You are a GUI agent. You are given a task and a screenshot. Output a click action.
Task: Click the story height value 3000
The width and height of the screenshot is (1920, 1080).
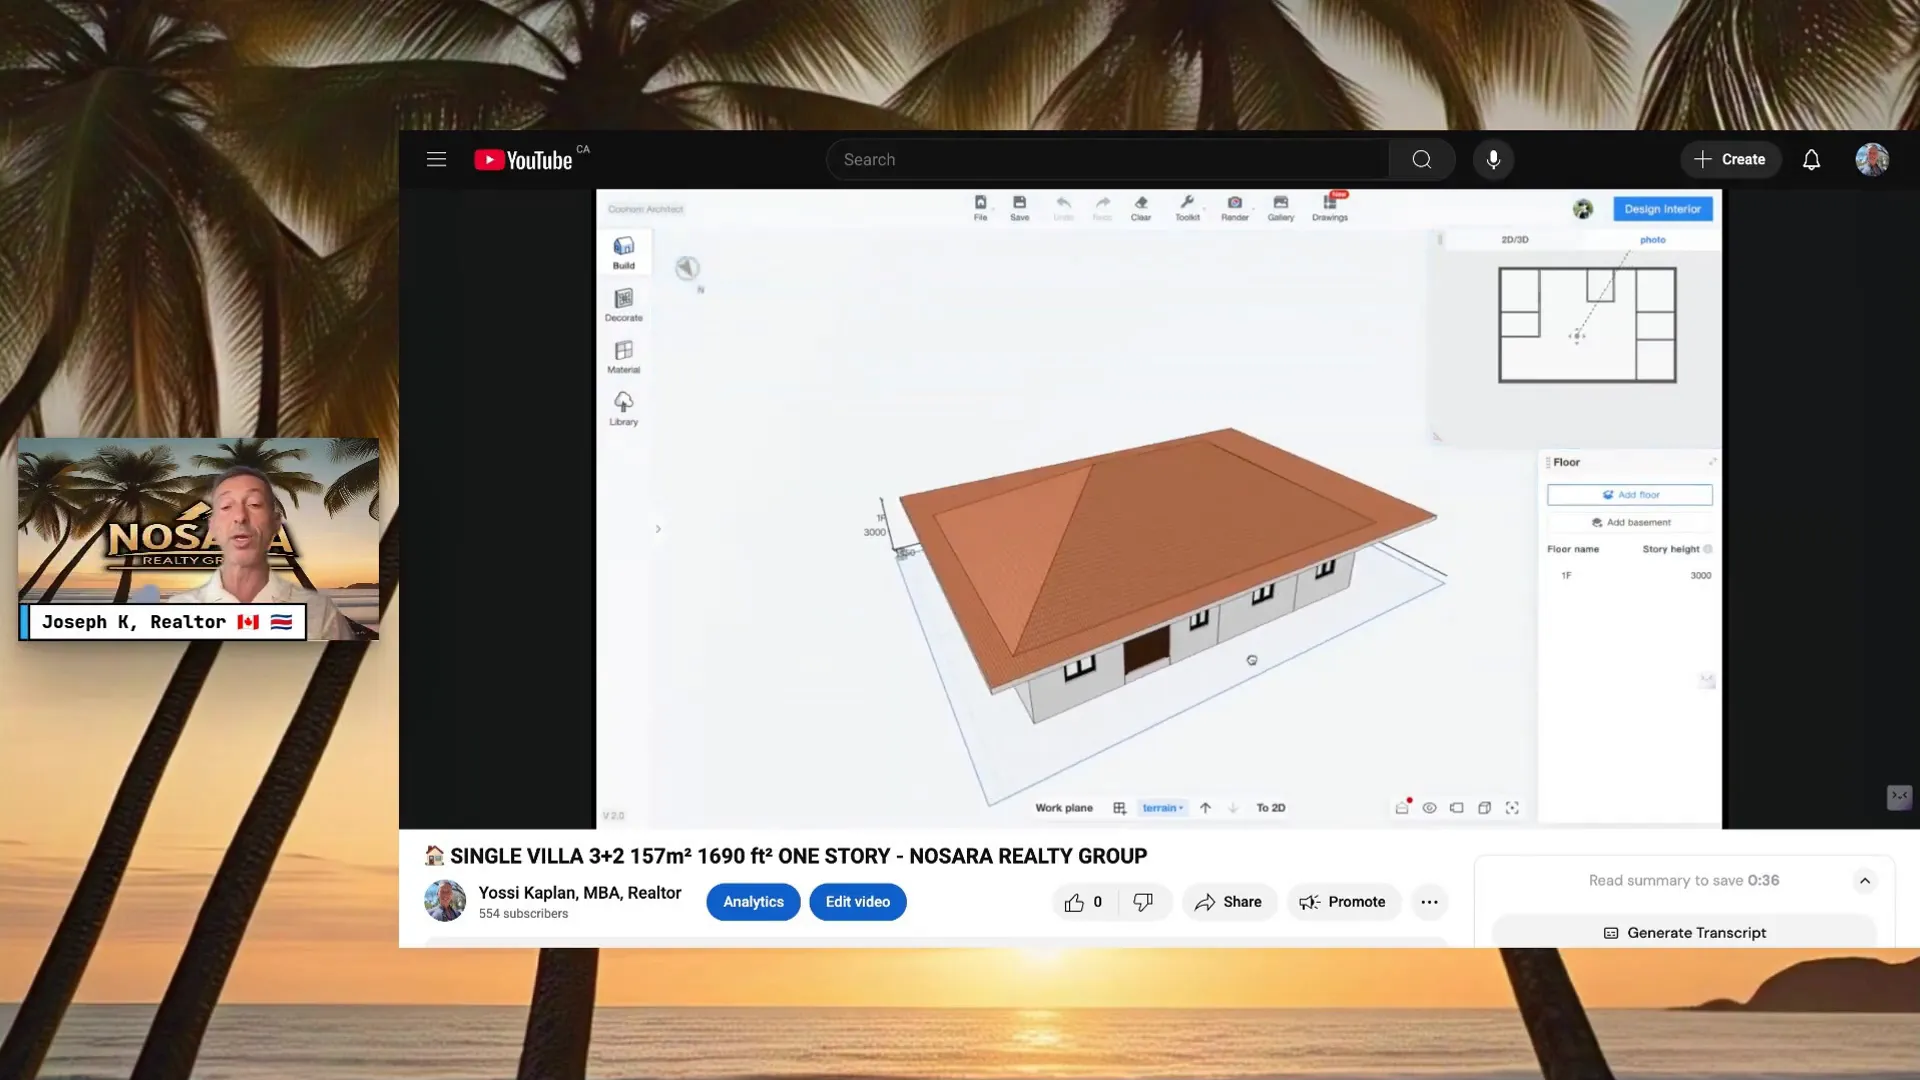click(1701, 576)
